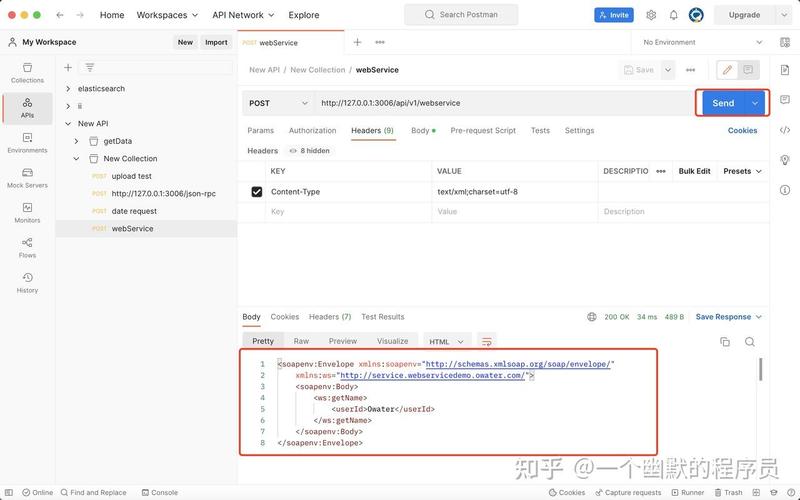The height and width of the screenshot is (500, 800).
Task: Open Flows in the sidebar
Action: [28, 248]
